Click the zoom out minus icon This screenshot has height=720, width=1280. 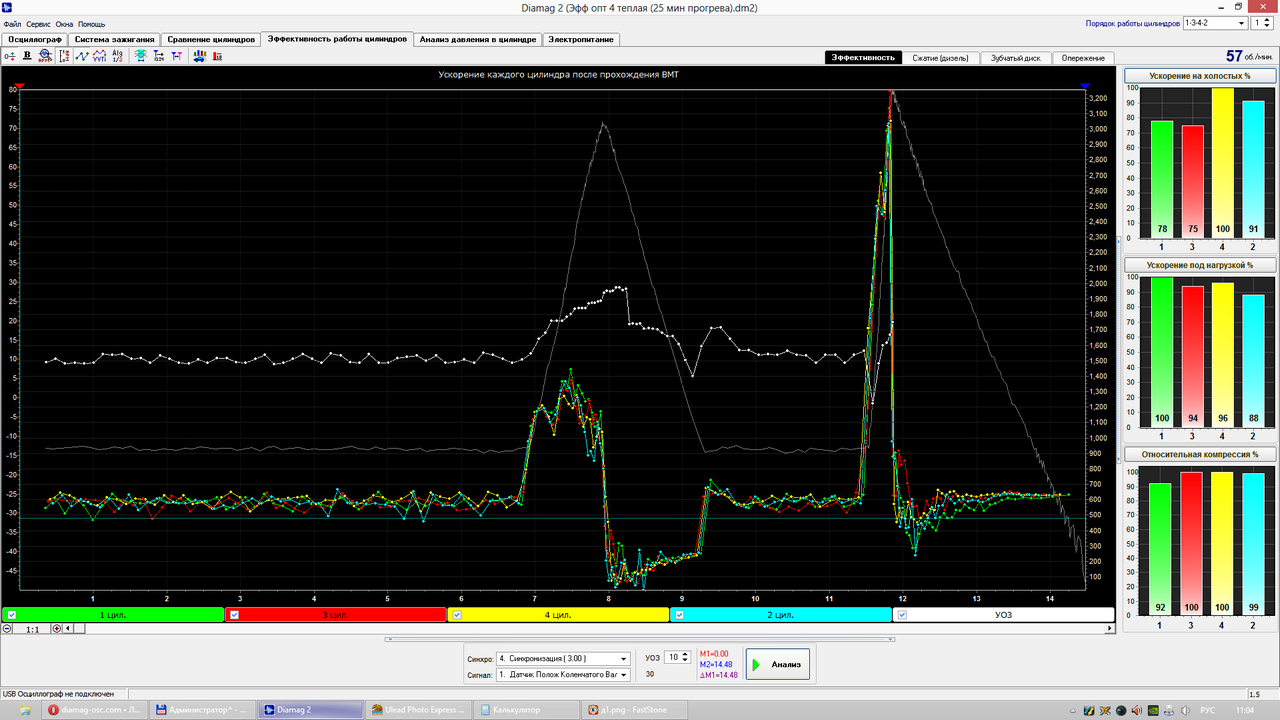pos(7,629)
